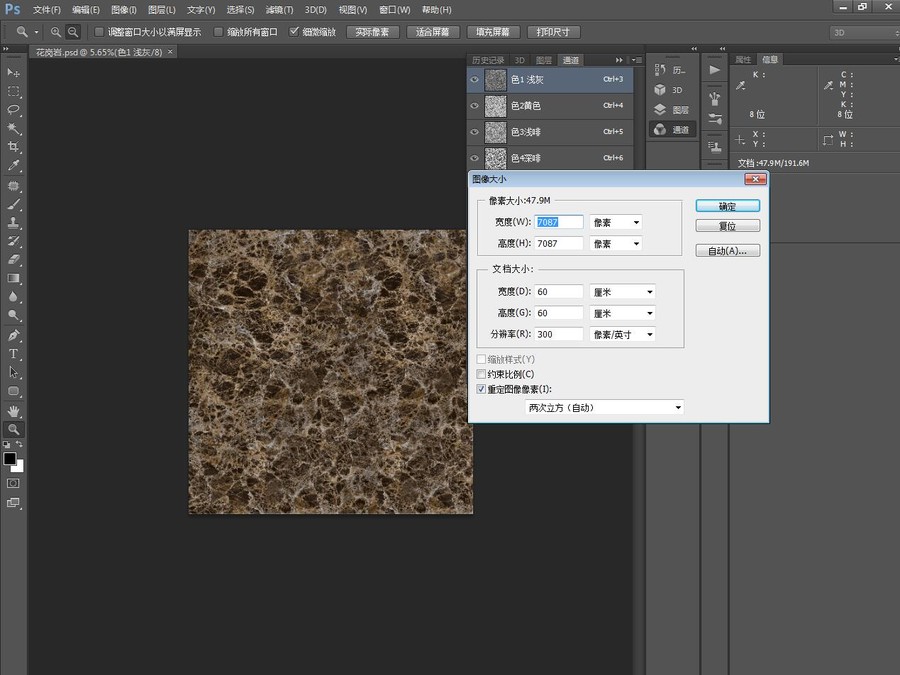Open pixel width 宽度(W) unit dropdown
Viewport: 900px width, 675px height.
[x=615, y=222]
